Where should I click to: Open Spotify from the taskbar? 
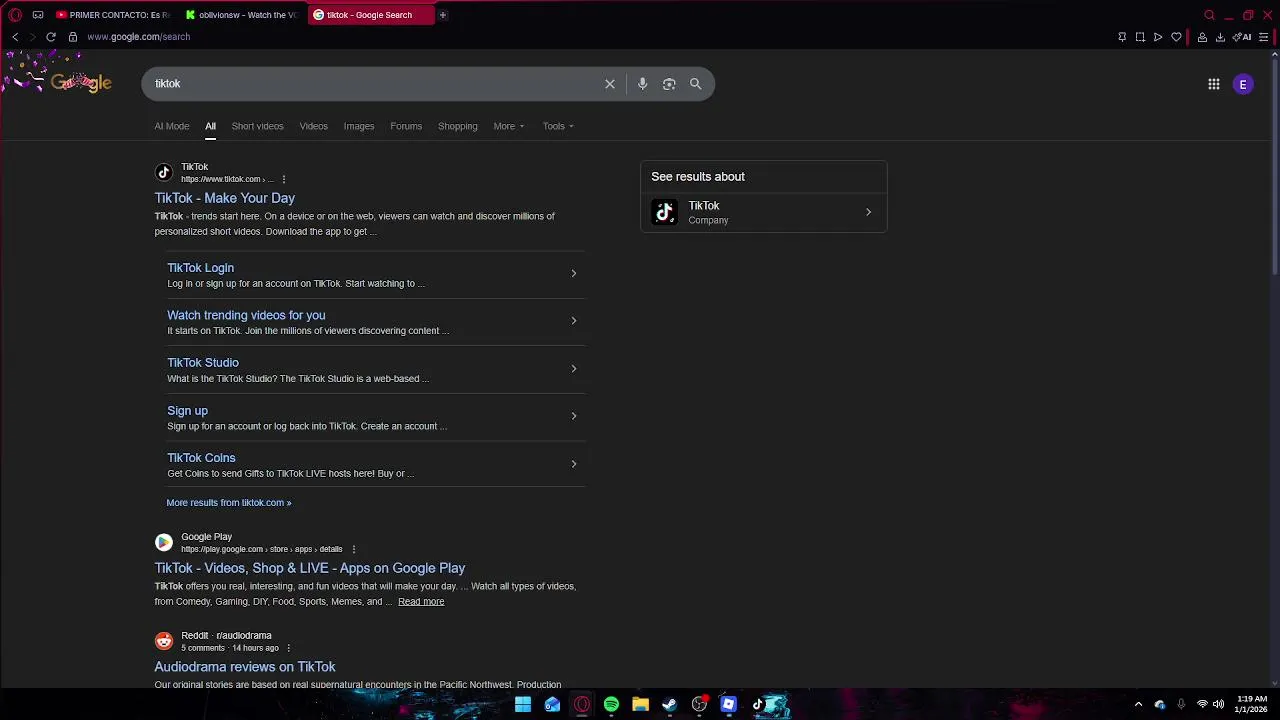coord(611,704)
